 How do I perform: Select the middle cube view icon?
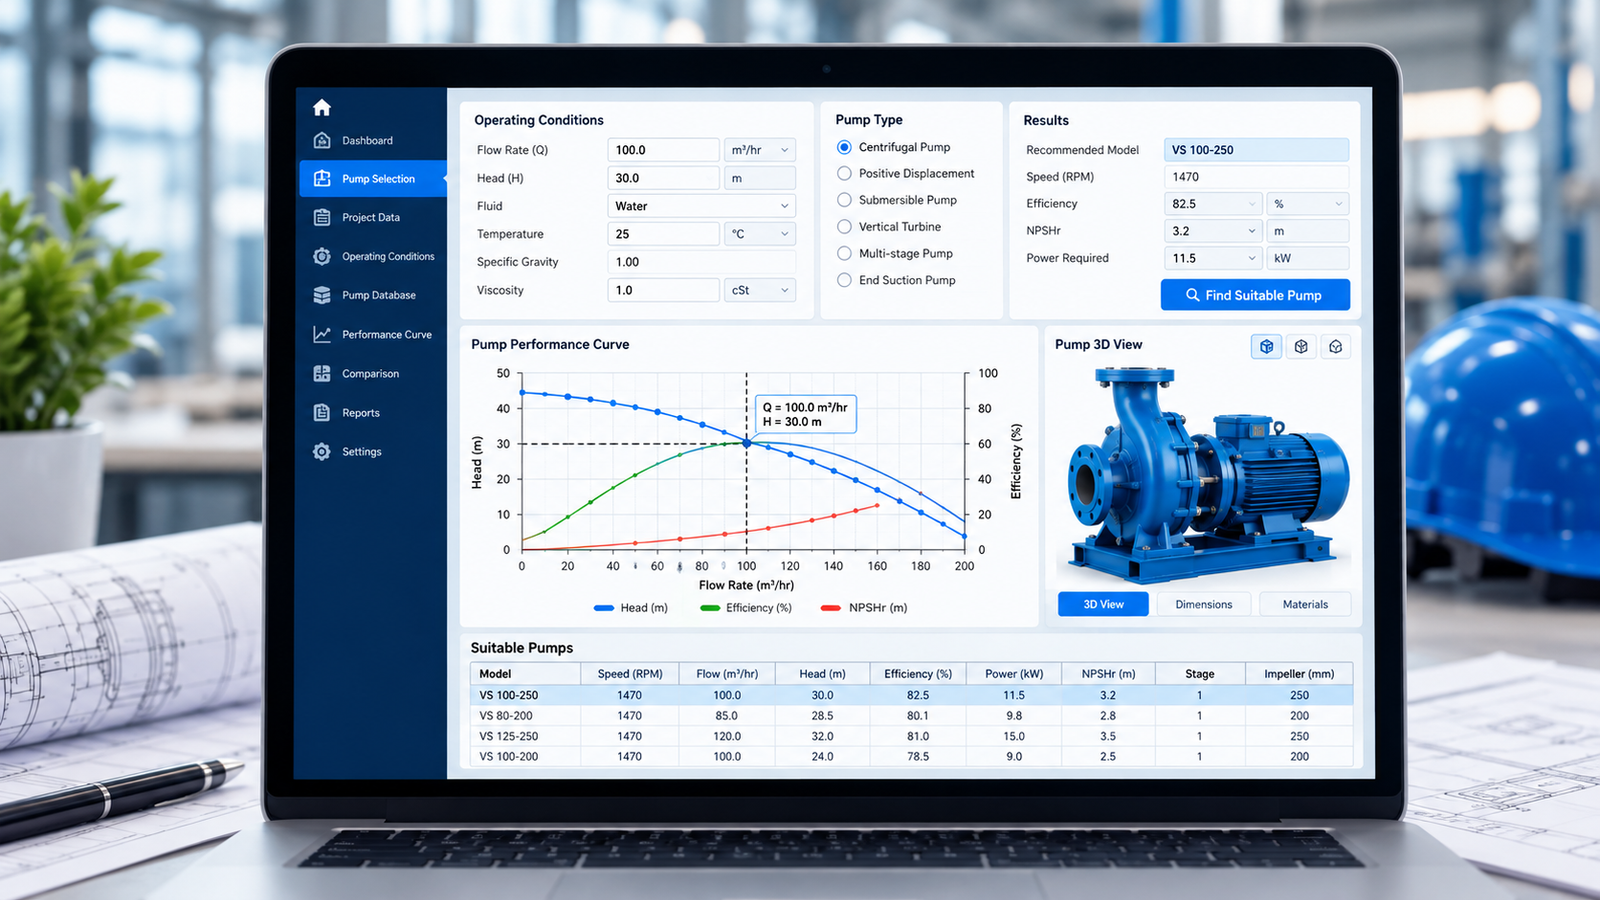click(x=1301, y=346)
